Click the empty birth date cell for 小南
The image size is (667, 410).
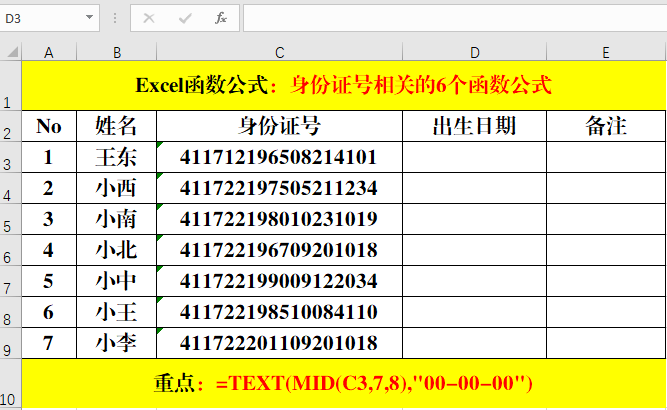click(474, 219)
